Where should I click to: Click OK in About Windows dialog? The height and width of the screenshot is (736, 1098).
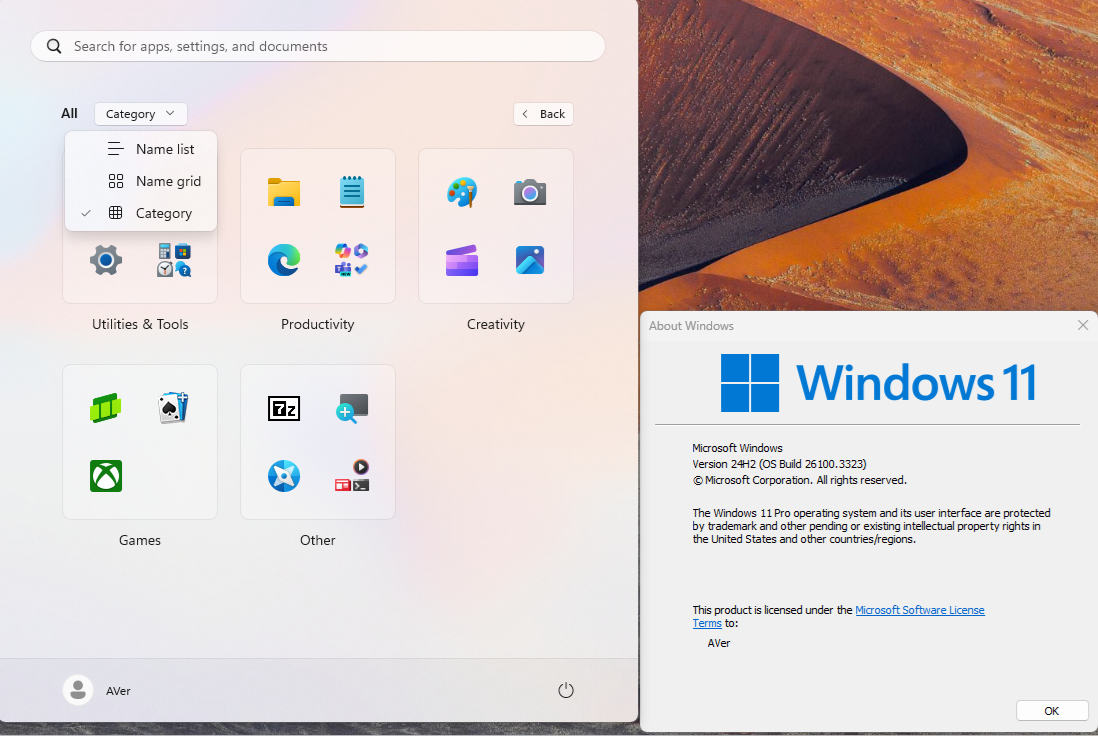pos(1051,711)
